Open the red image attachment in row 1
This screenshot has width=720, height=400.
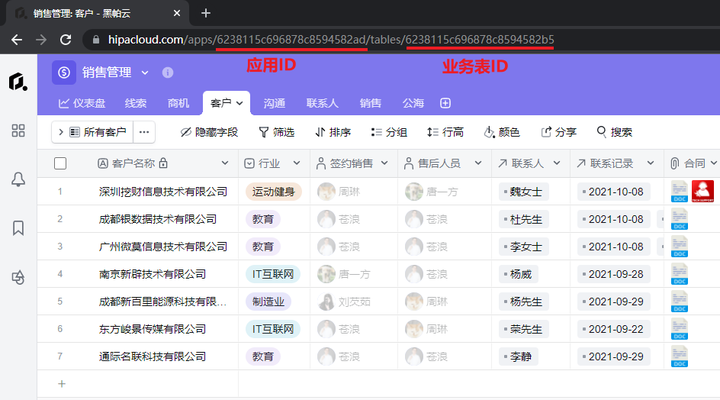coord(703,192)
